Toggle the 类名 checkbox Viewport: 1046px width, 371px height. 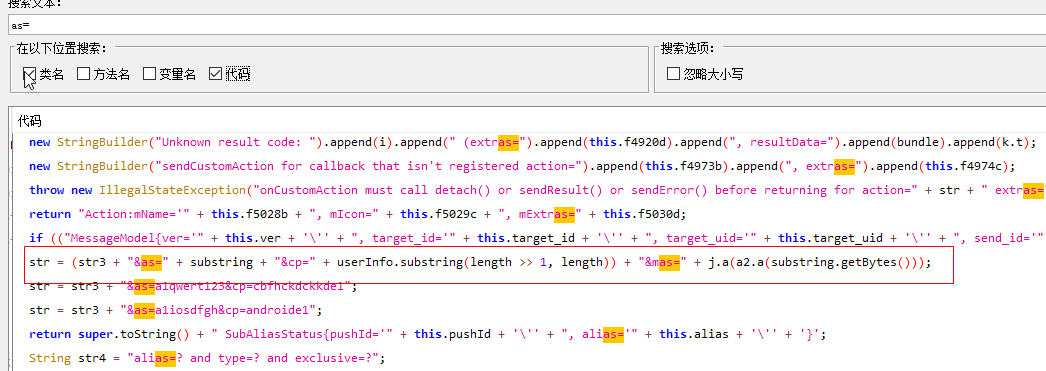[29, 73]
